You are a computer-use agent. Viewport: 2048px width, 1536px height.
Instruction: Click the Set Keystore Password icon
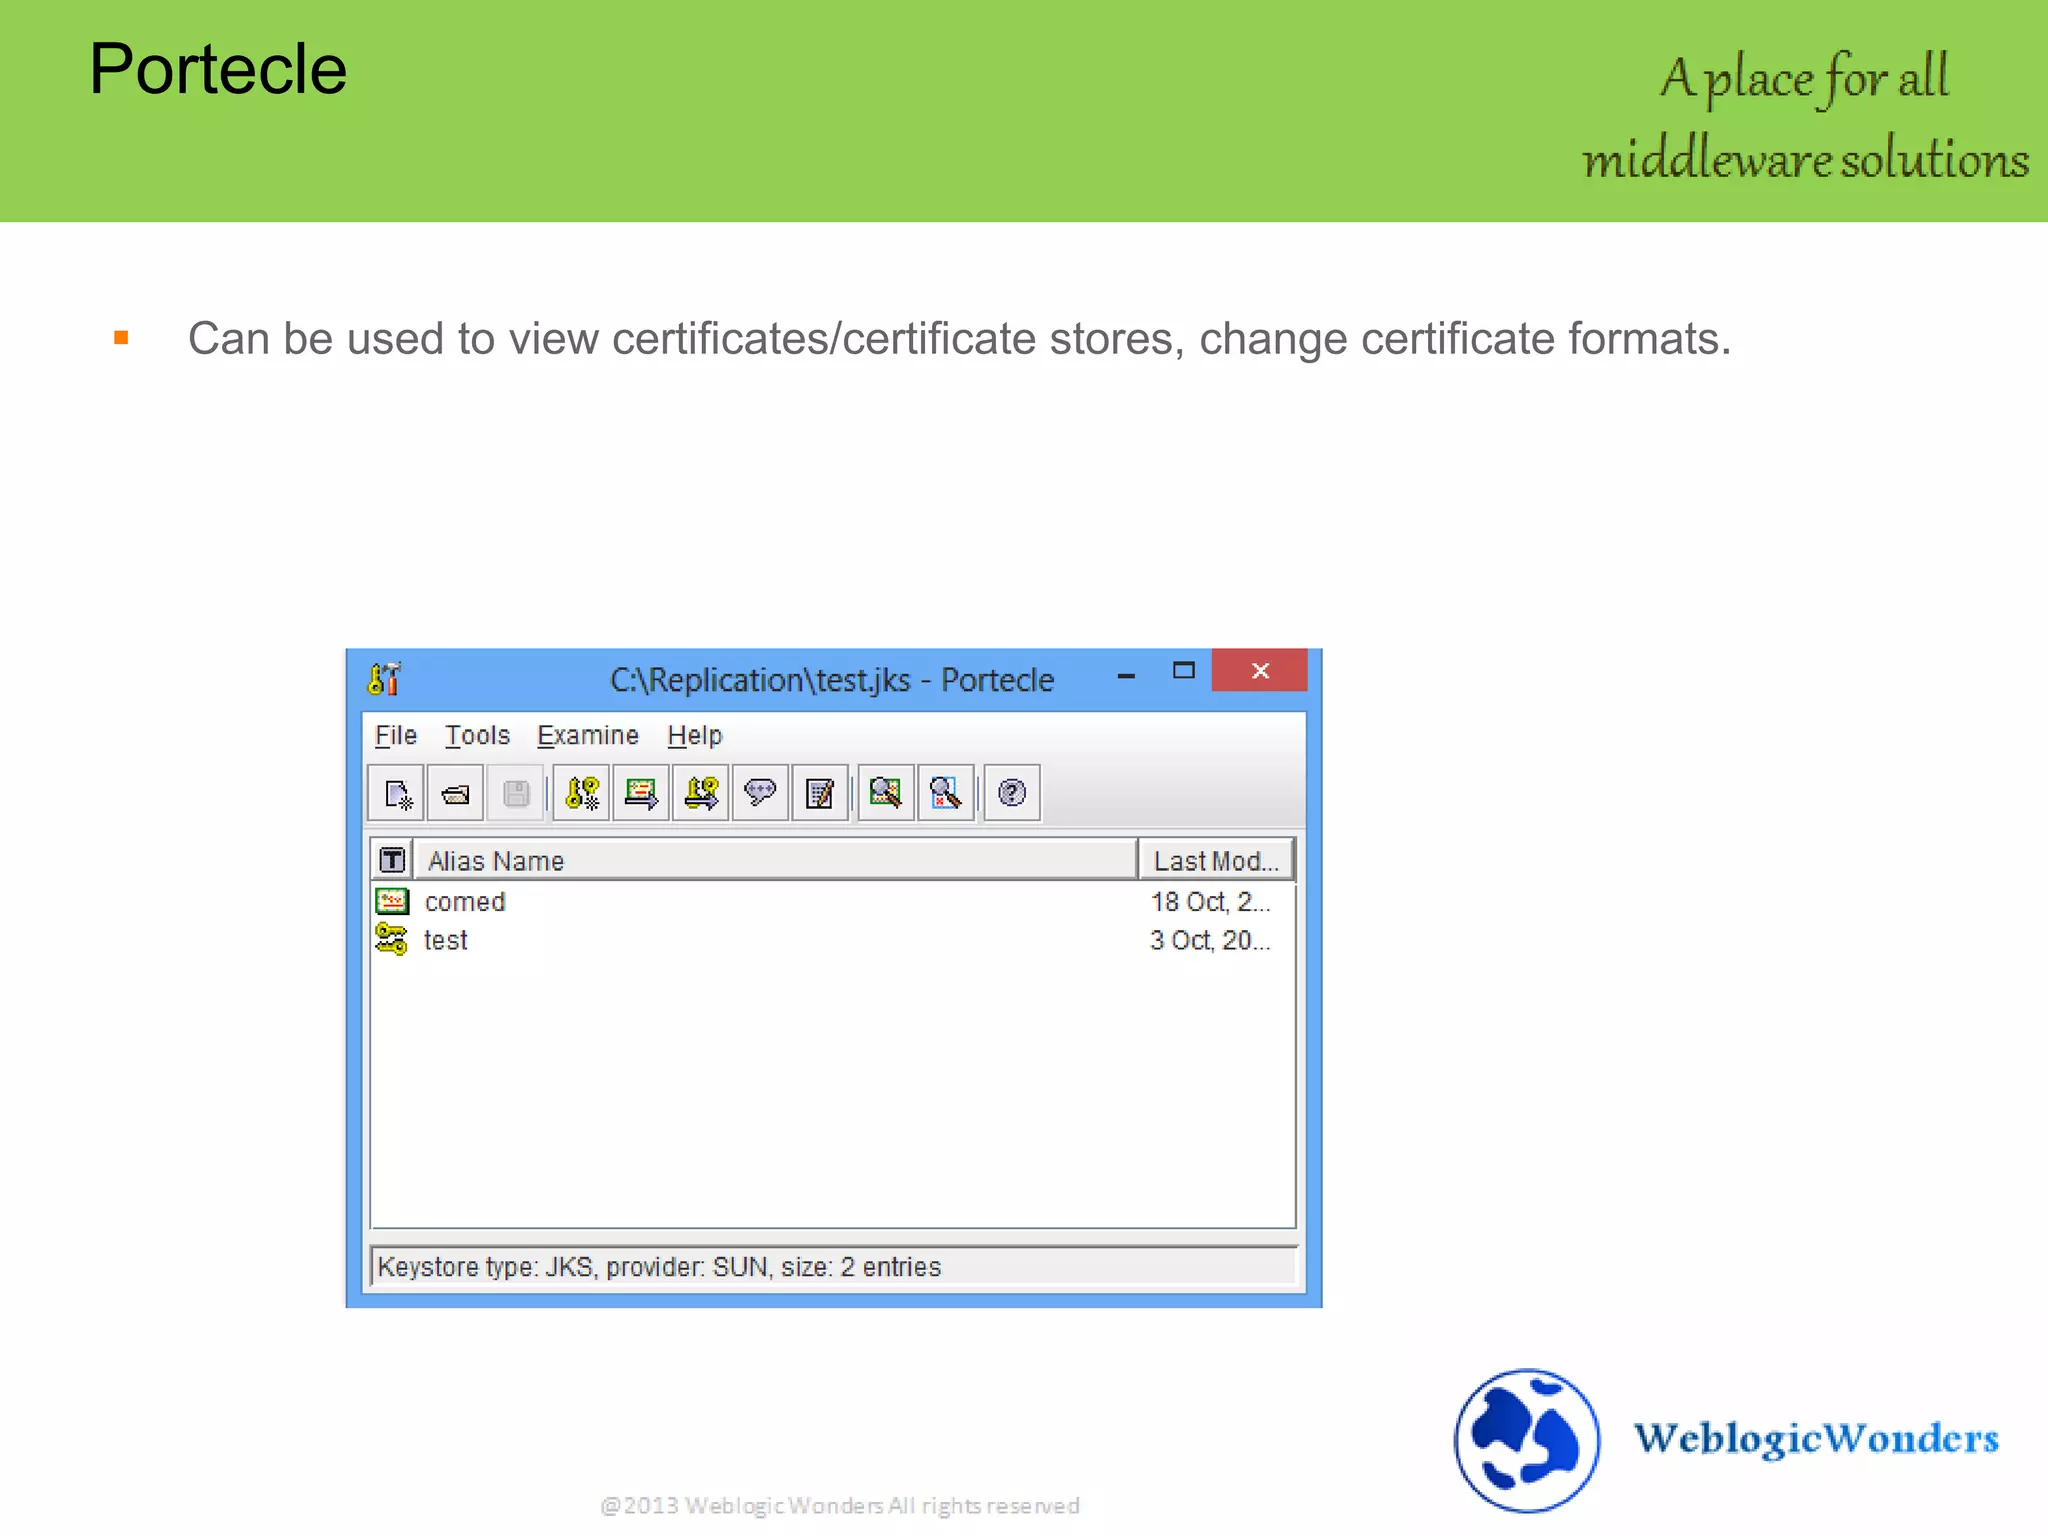[760, 794]
